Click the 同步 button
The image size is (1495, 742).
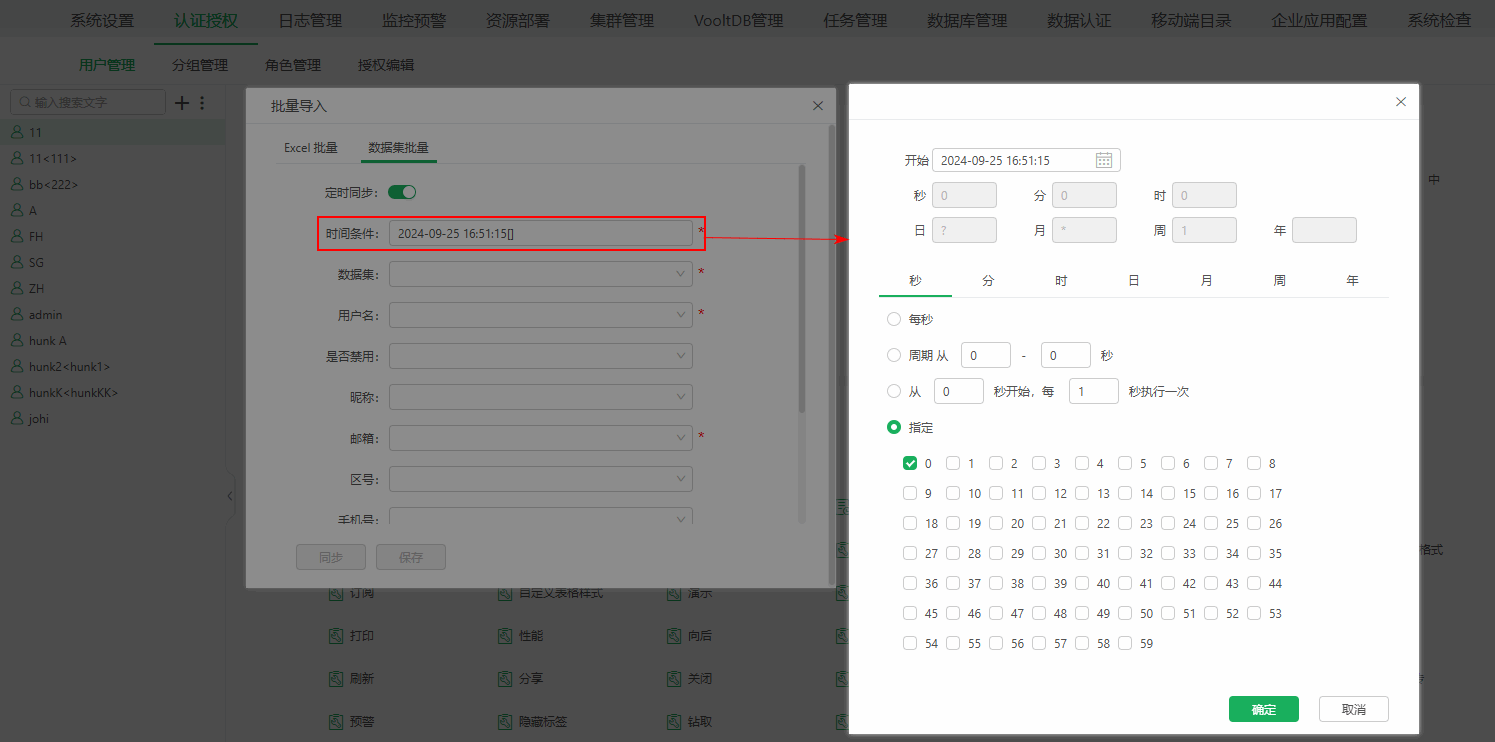pos(331,557)
